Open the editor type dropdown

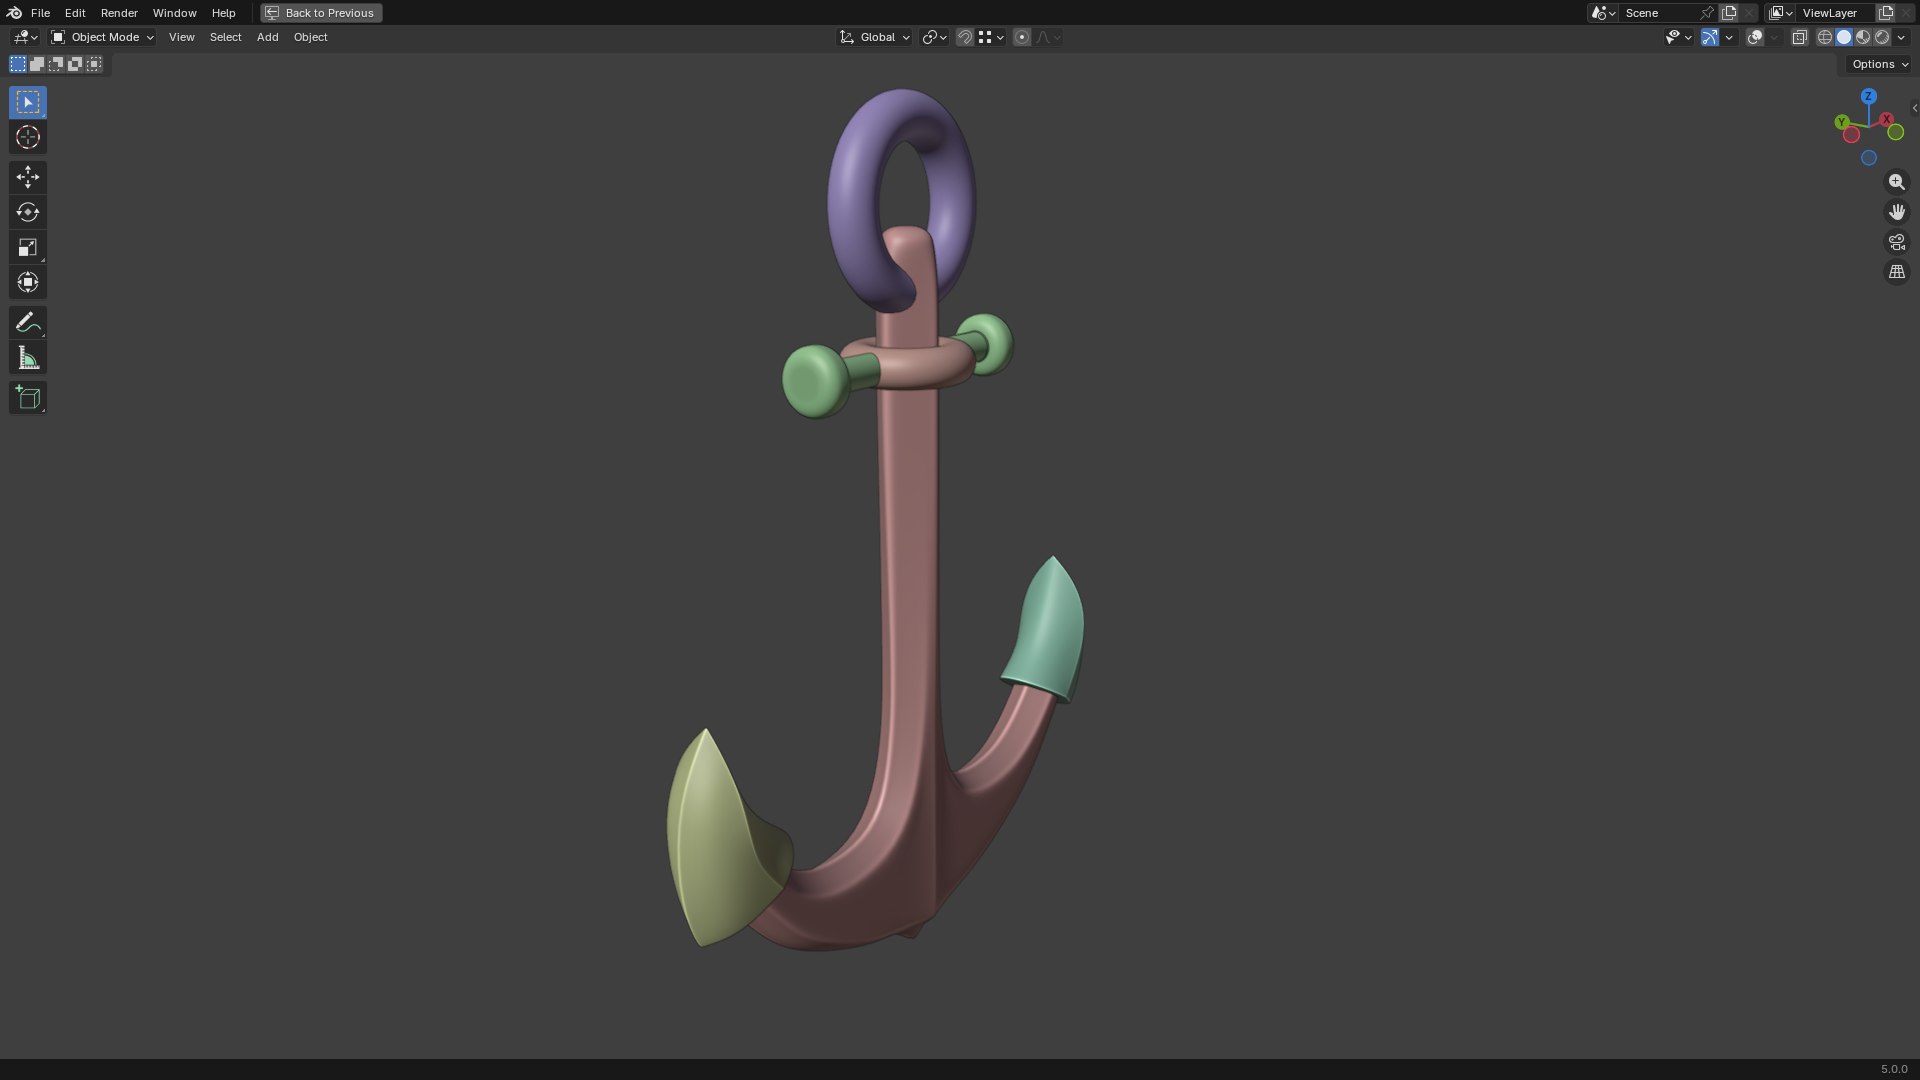click(25, 37)
